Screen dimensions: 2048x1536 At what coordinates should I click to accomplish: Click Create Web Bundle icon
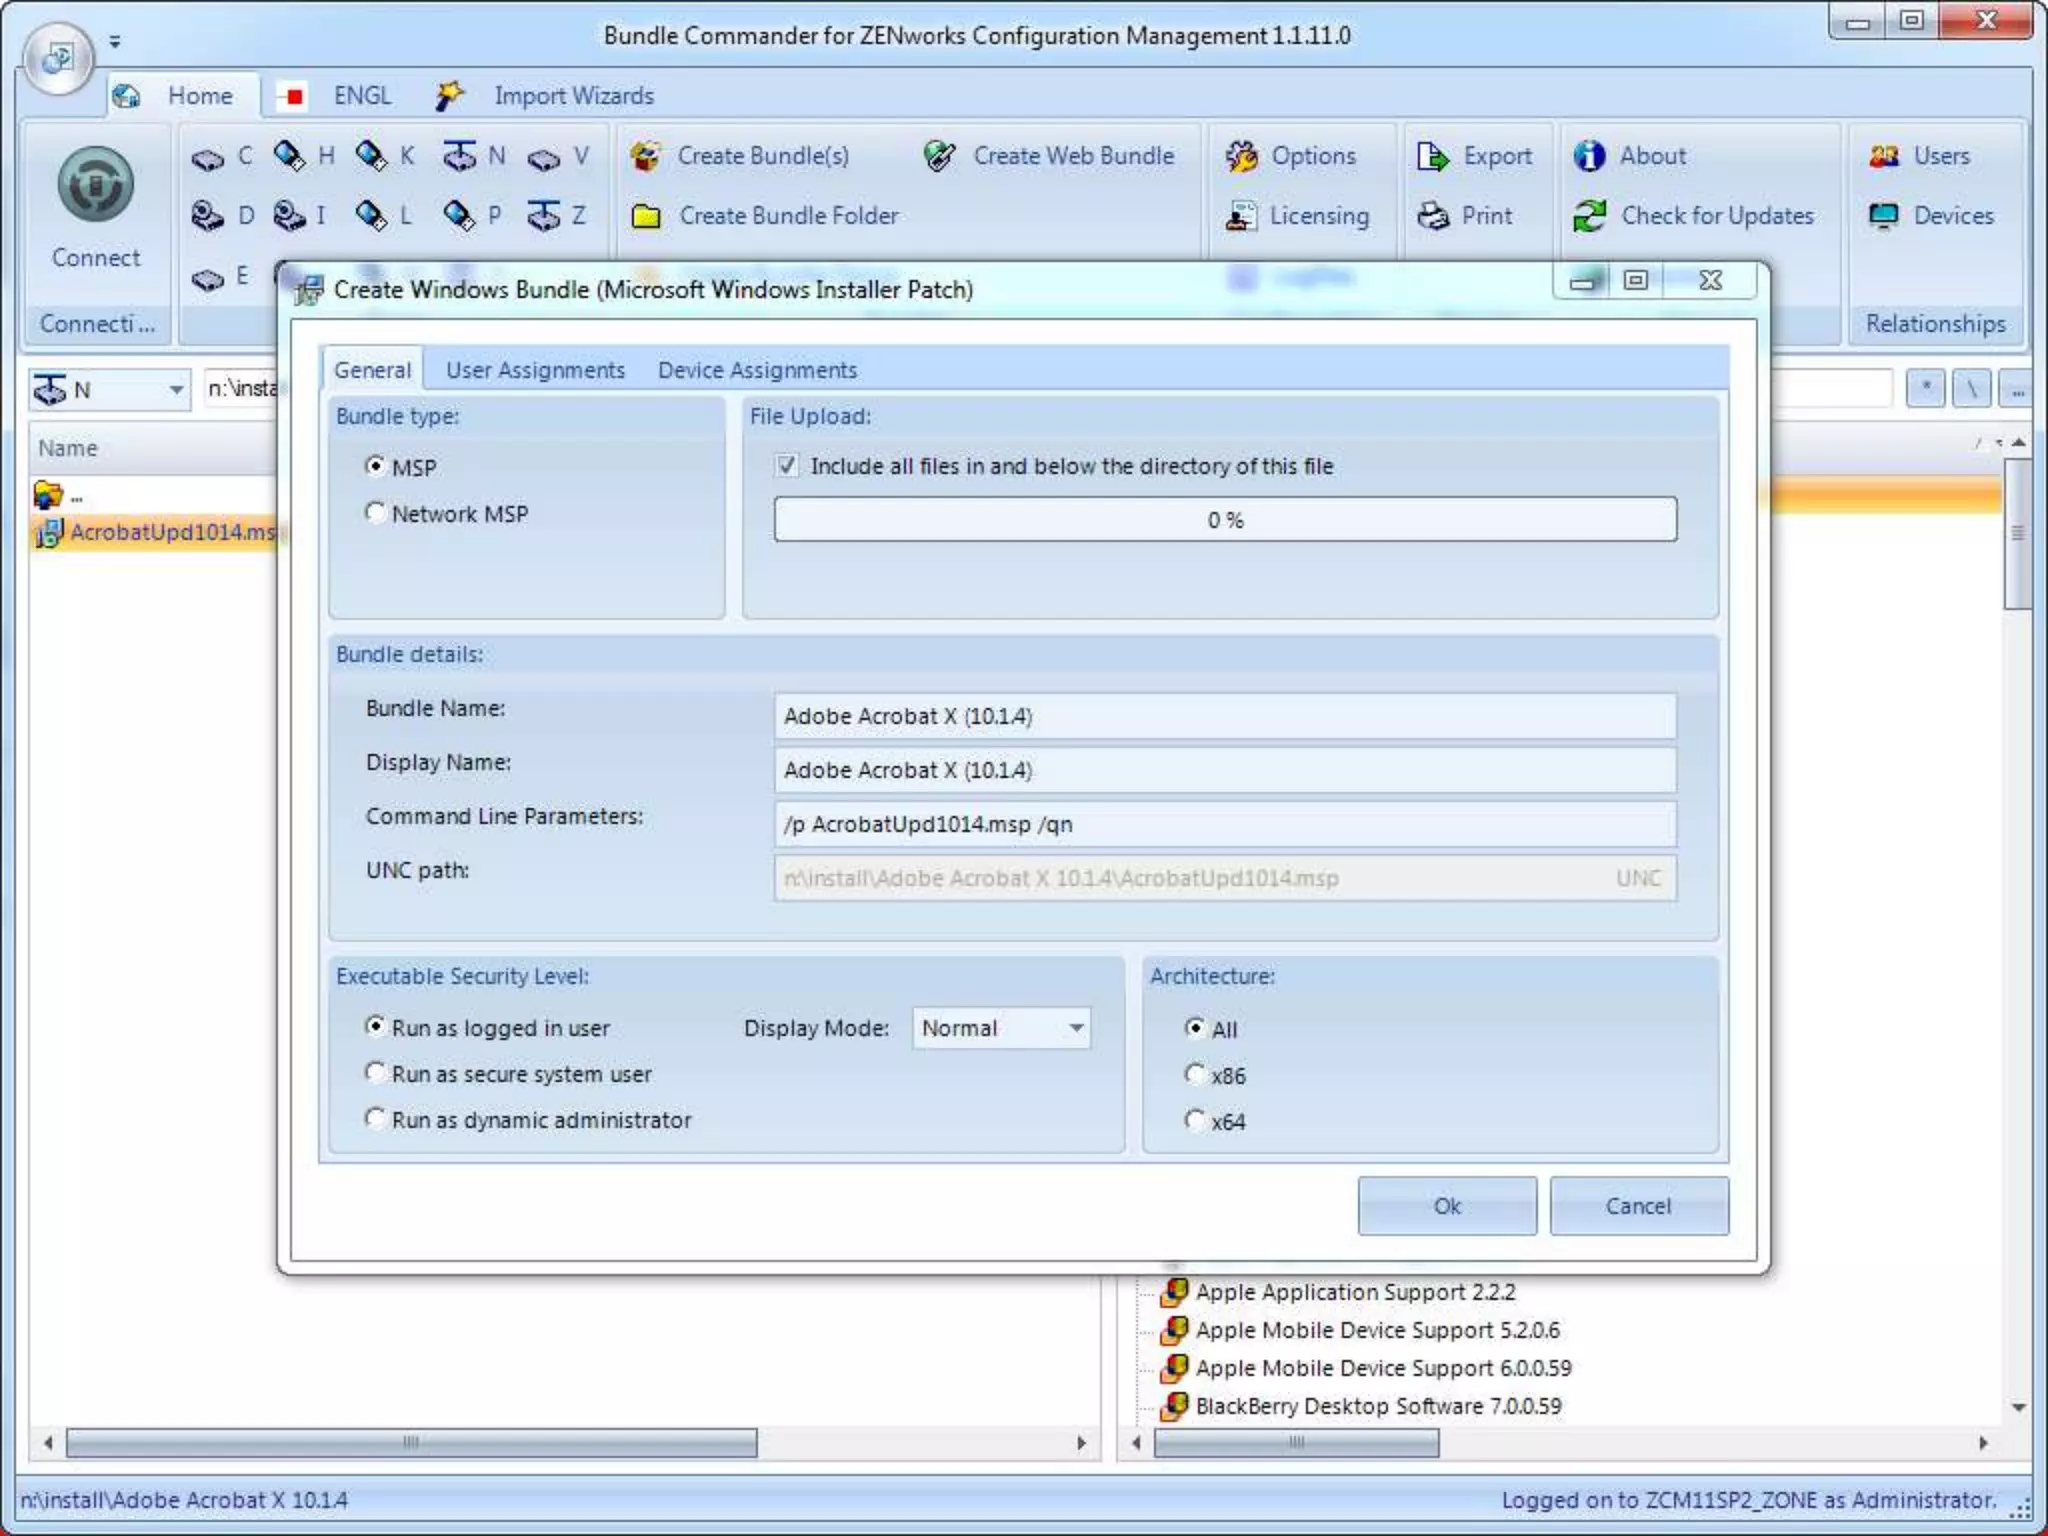tap(940, 156)
